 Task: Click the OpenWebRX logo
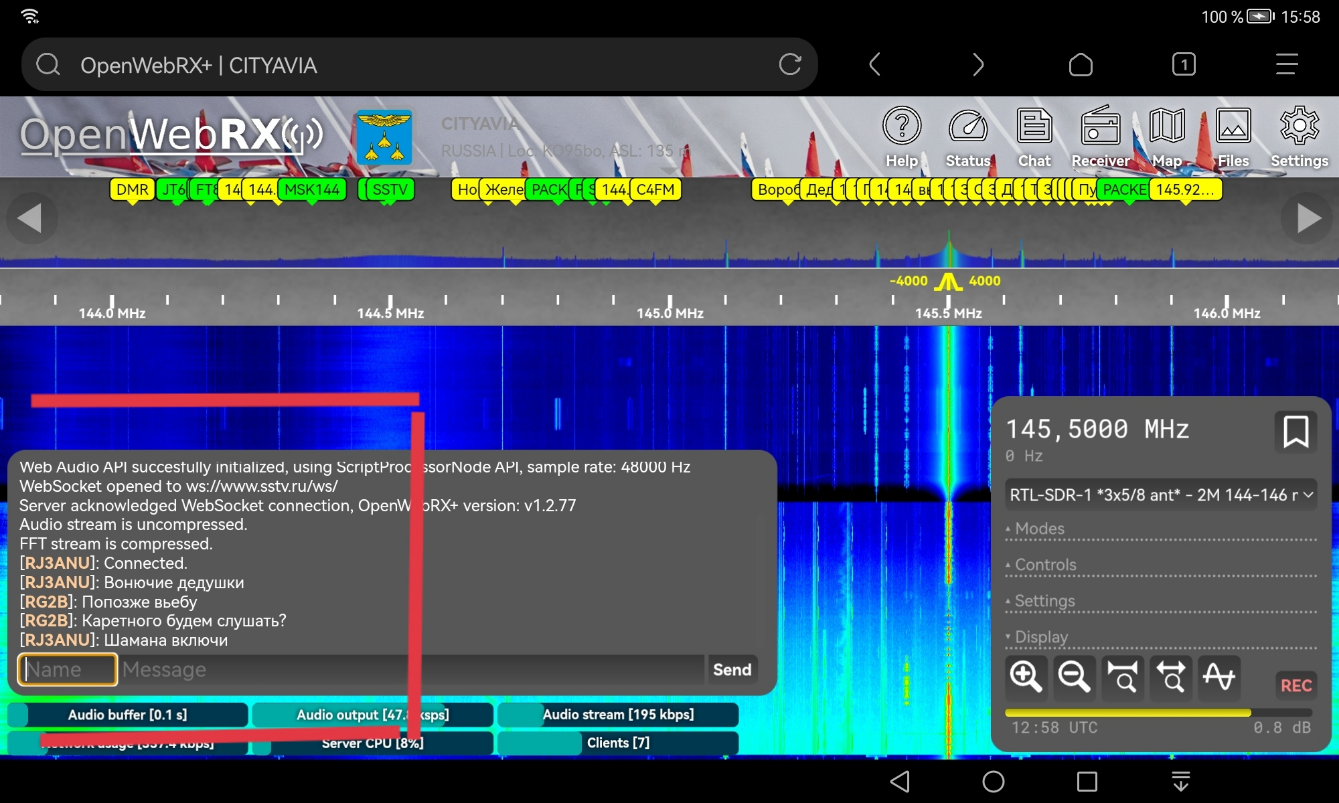(171, 136)
